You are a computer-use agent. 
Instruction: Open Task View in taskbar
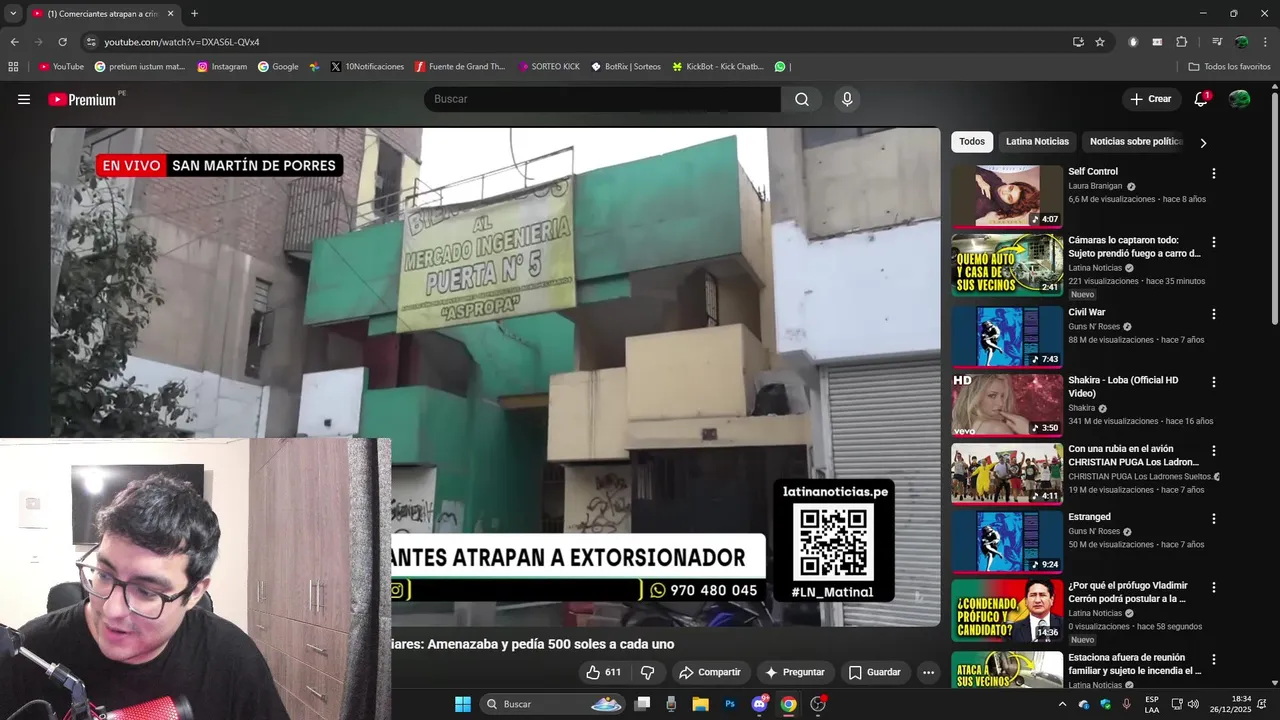[643, 704]
